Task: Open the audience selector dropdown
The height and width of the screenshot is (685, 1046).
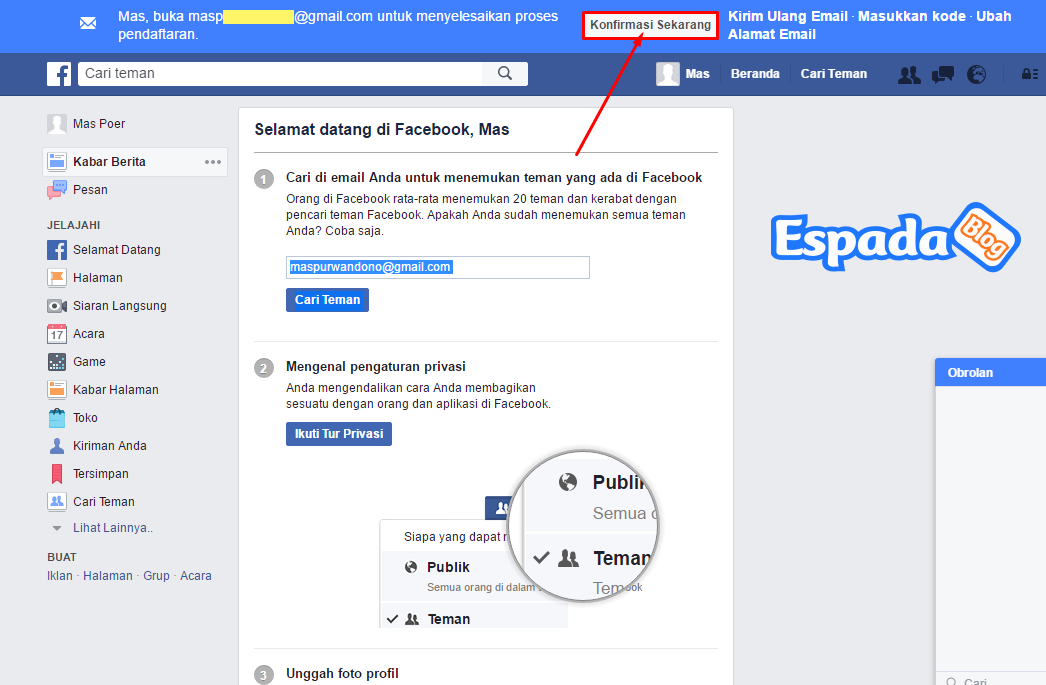Action: coord(502,508)
